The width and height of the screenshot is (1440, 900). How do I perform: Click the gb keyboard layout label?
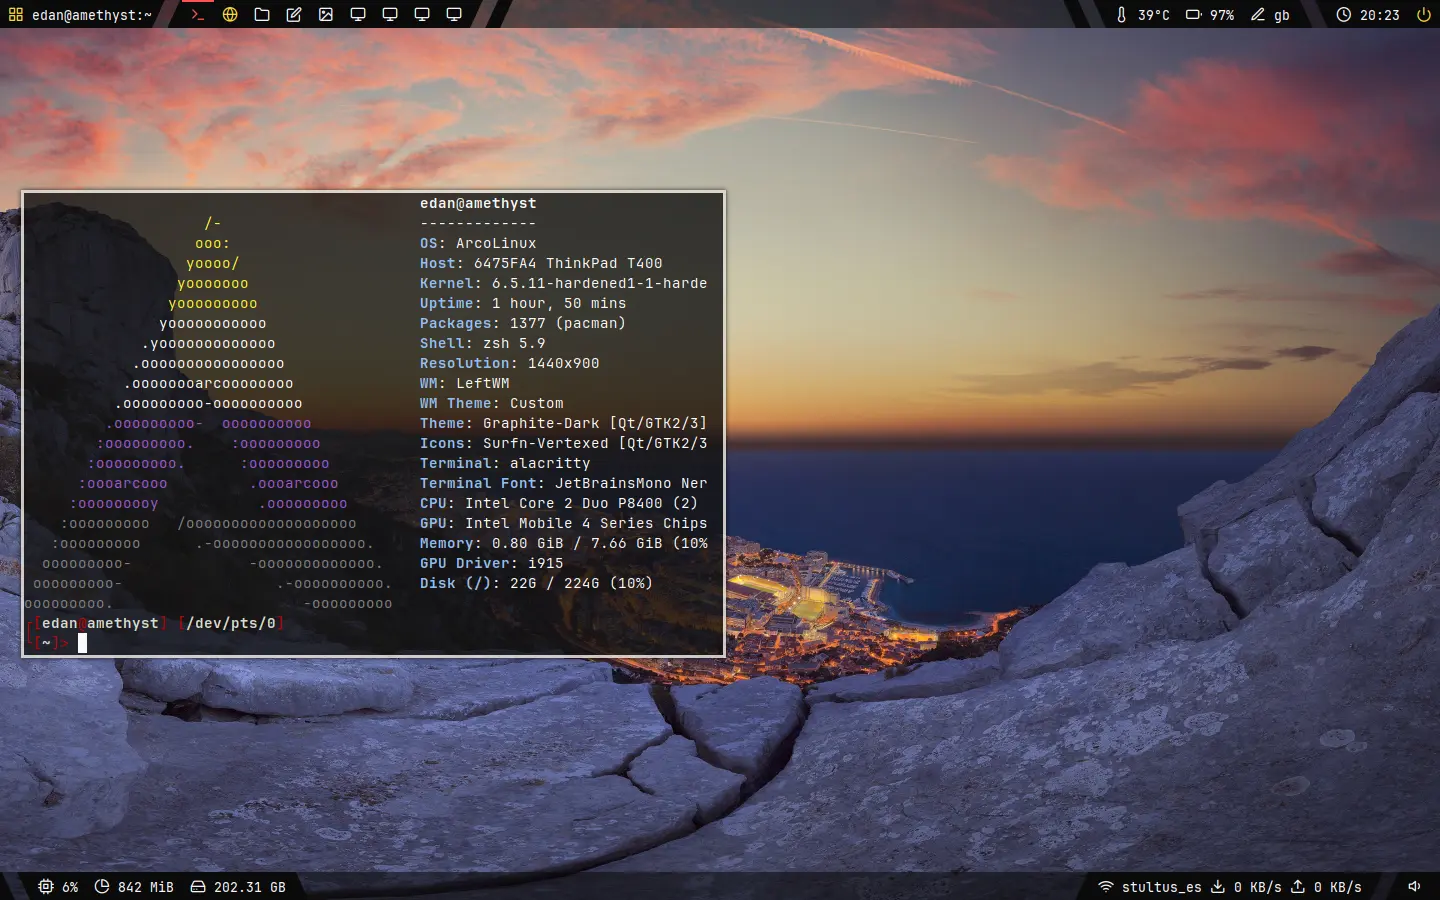click(1282, 16)
